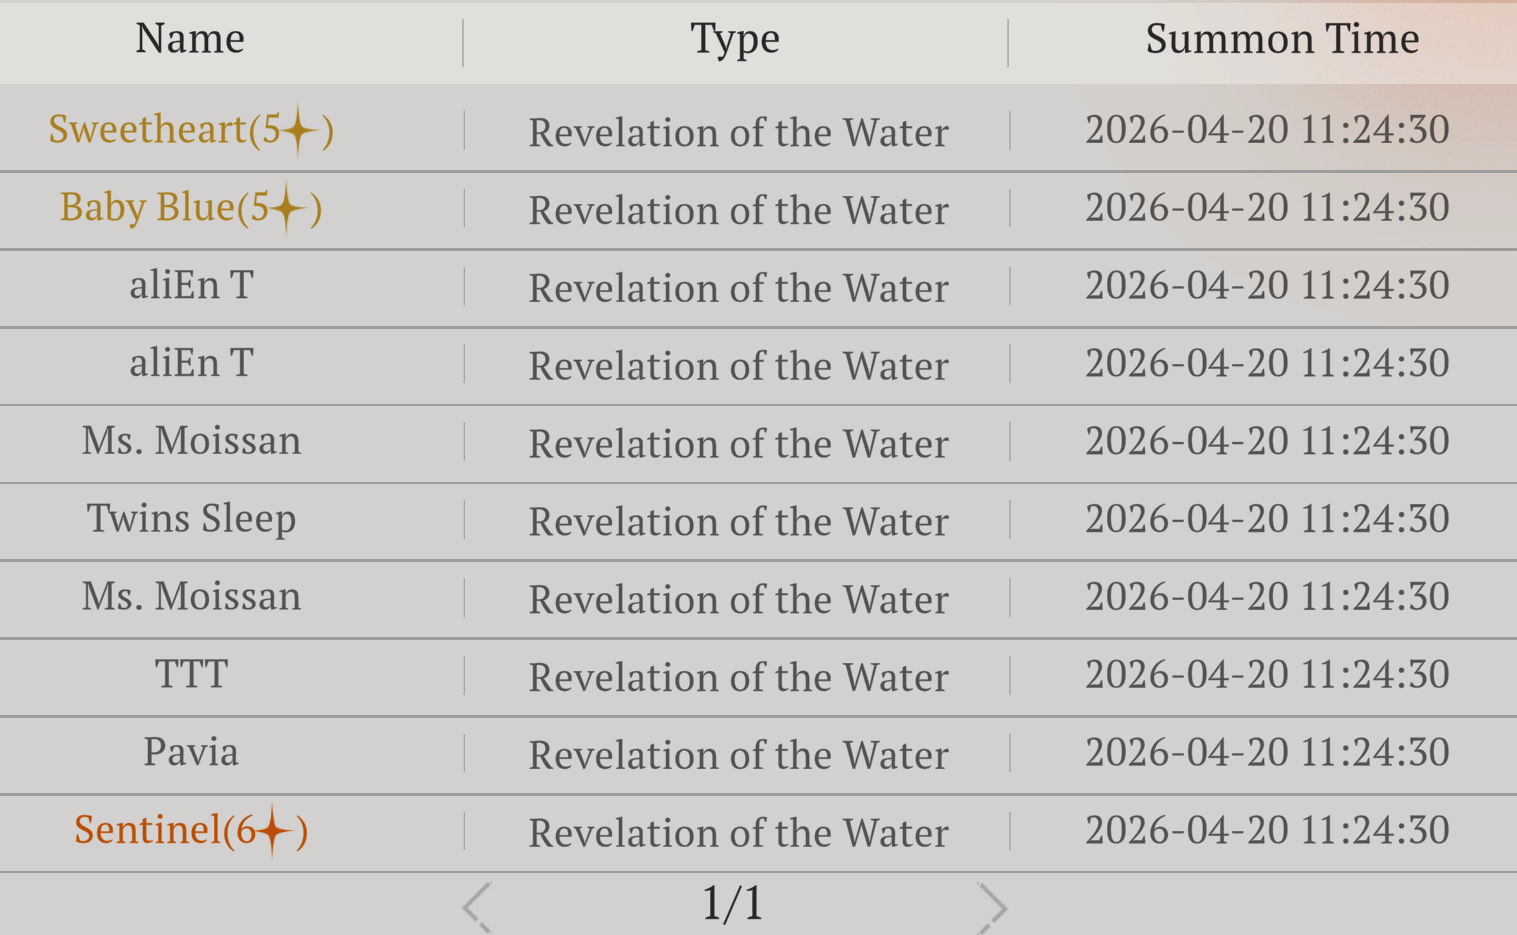Select the Type column header
This screenshot has height=935, width=1517.
(x=735, y=39)
